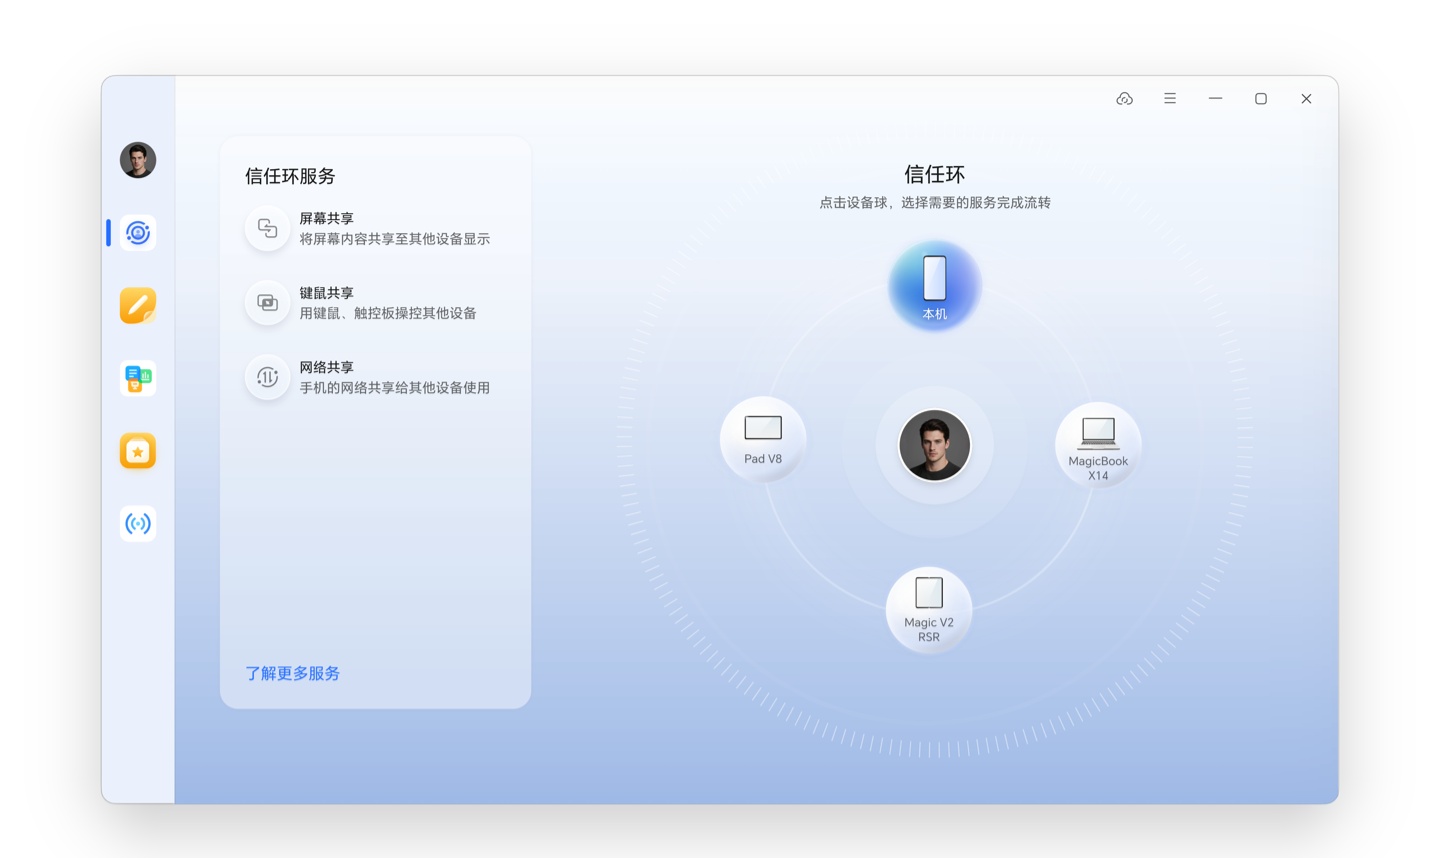The height and width of the screenshot is (858, 1440).
Task: Open the hamburger menu in the title bar
Action: tap(1170, 99)
